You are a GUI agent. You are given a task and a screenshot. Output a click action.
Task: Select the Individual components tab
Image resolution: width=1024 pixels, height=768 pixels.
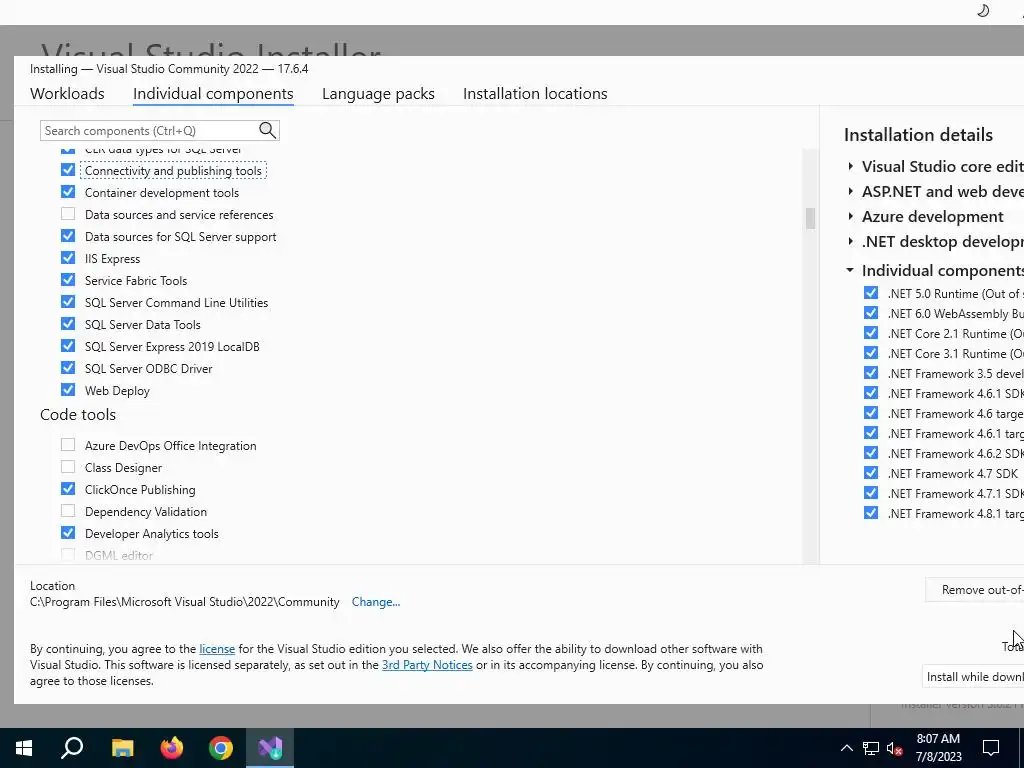pos(213,93)
